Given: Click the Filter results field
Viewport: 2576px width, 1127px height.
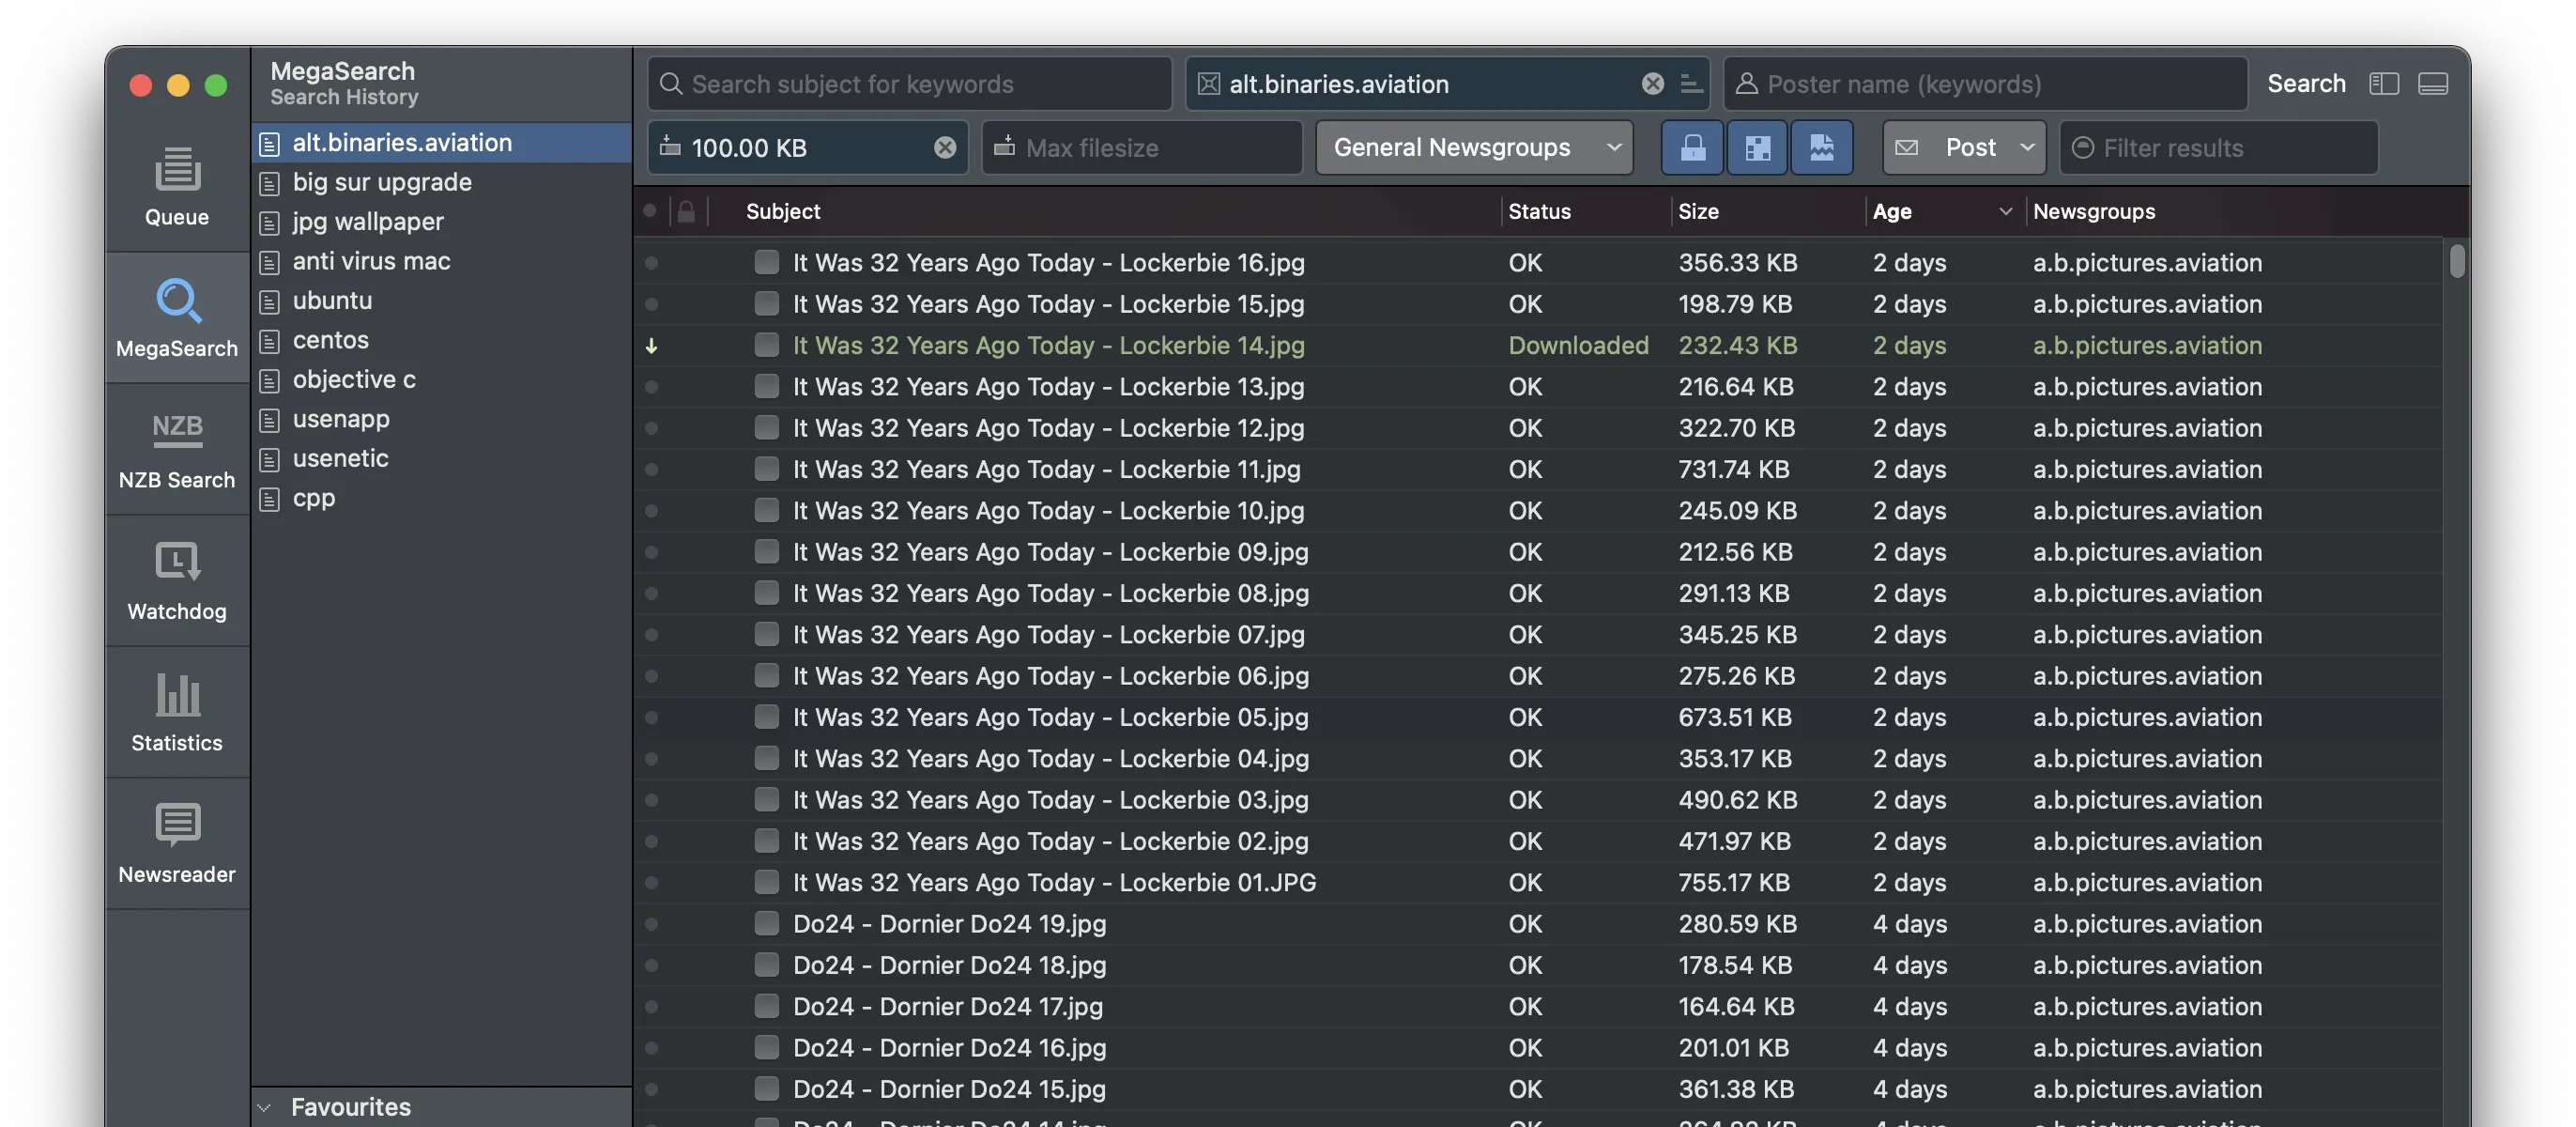Looking at the screenshot, I should [x=2230, y=148].
